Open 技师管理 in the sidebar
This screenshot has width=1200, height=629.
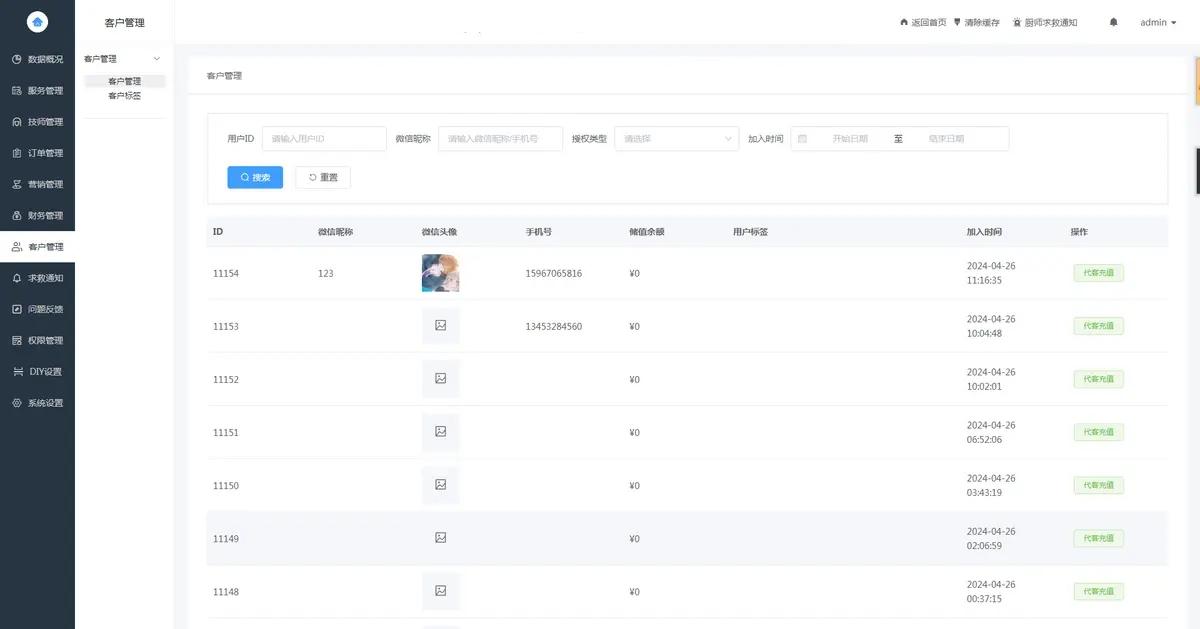pos(37,122)
